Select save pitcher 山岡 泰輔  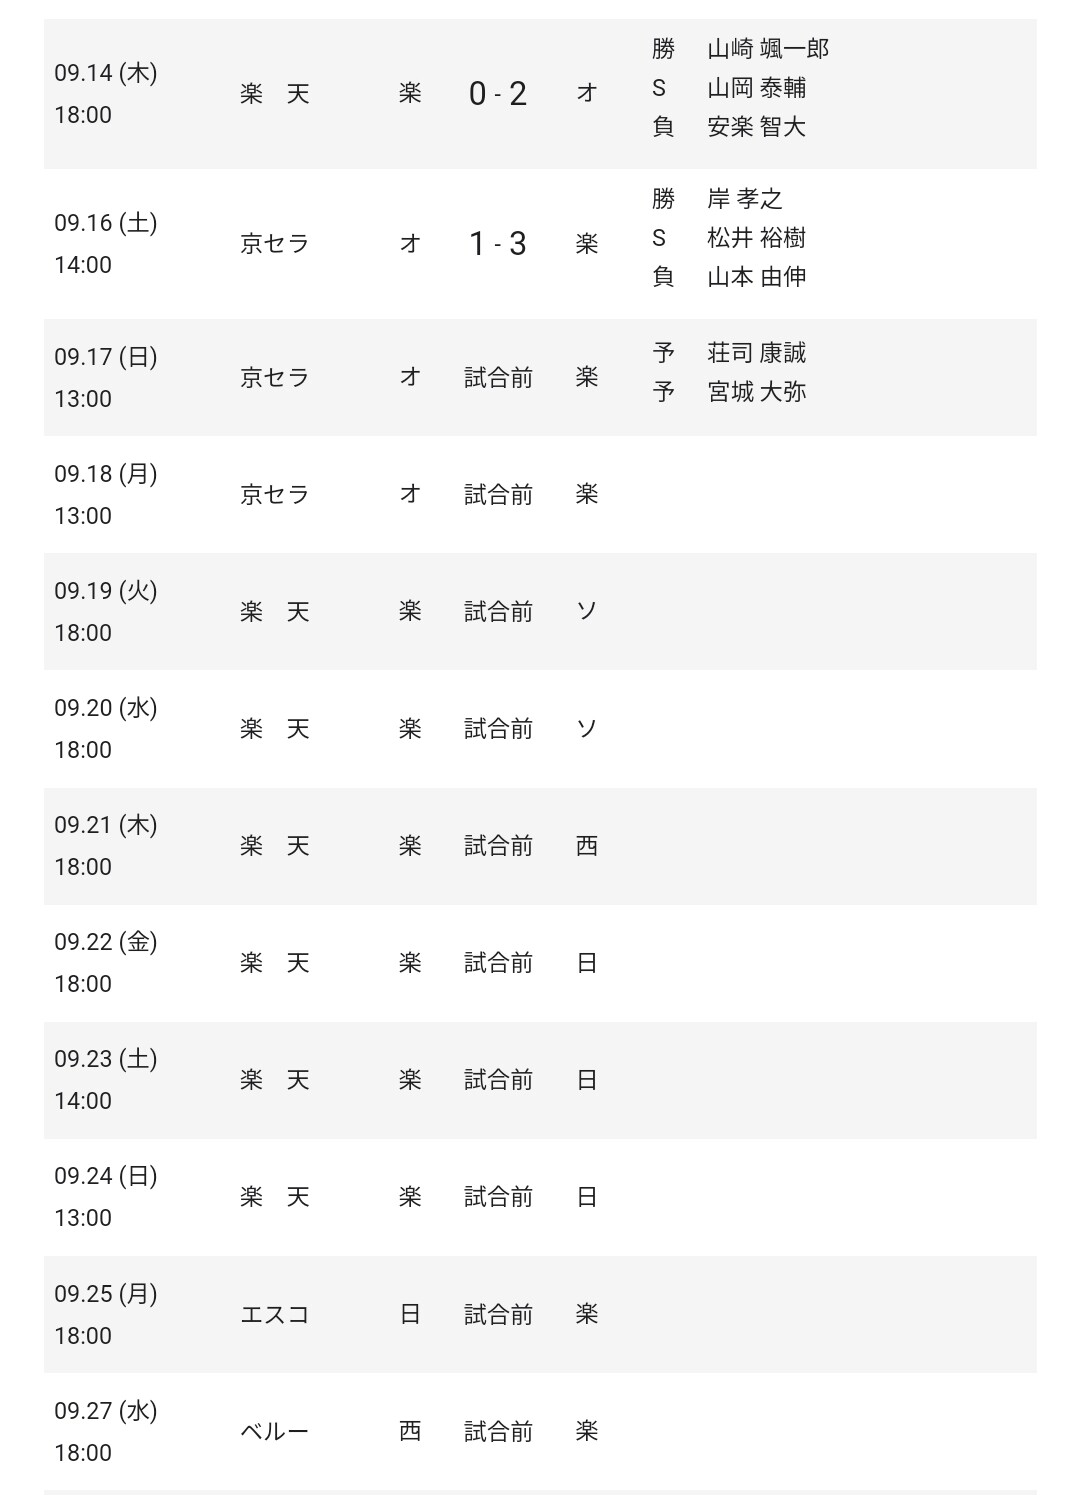[756, 88]
